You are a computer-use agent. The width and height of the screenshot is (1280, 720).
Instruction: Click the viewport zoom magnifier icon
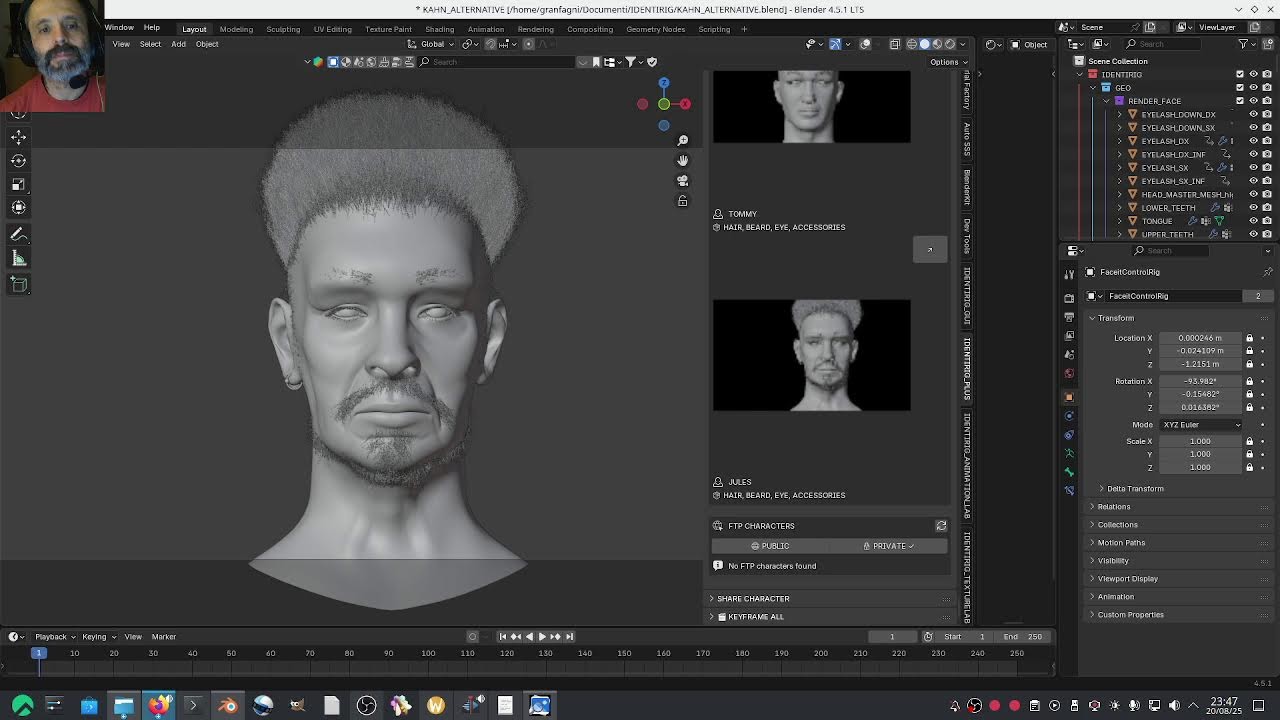point(683,140)
